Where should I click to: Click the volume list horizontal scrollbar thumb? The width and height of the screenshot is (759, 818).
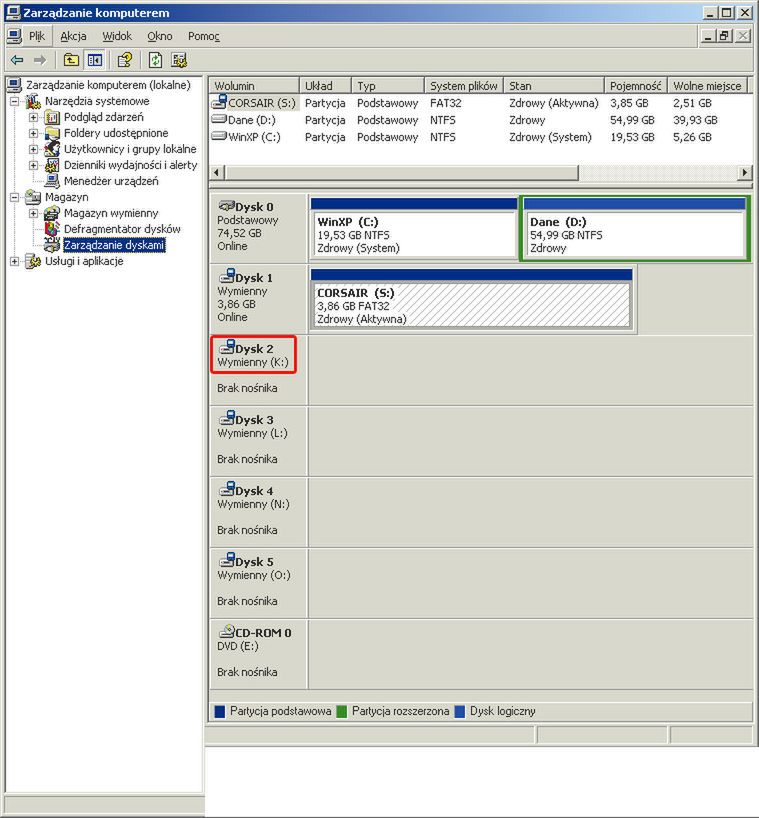pos(402,172)
